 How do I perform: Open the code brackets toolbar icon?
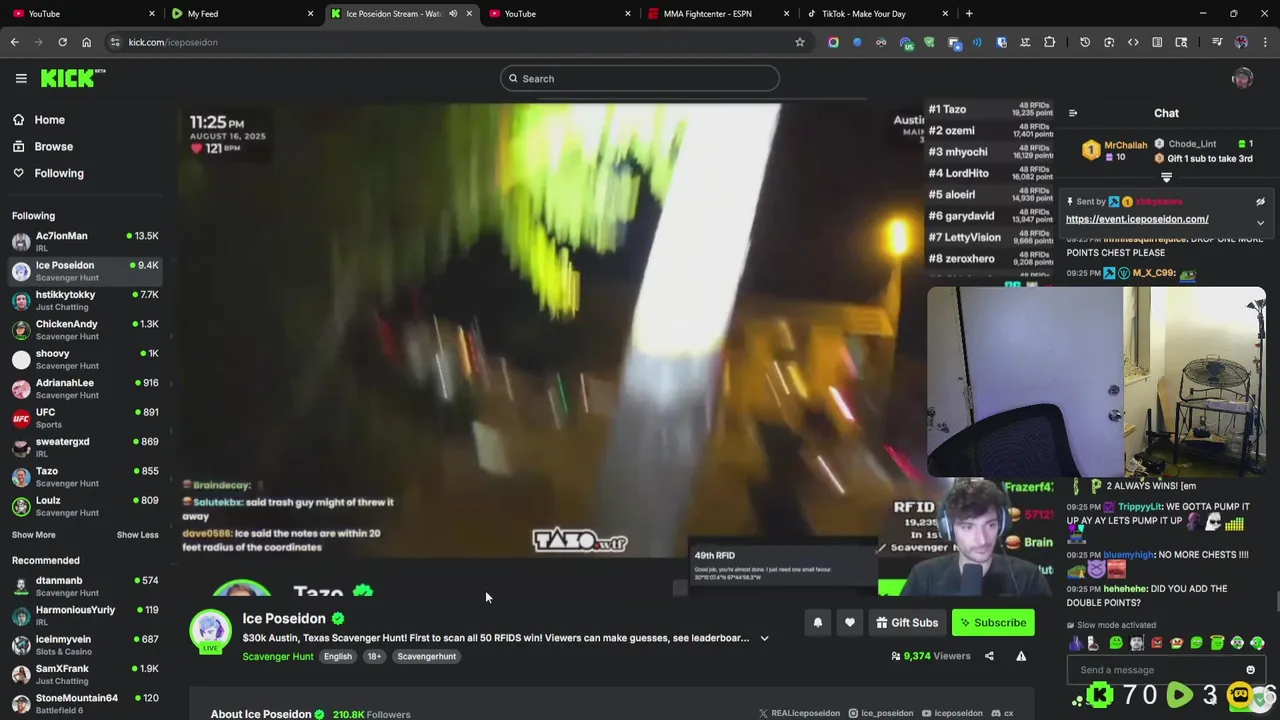click(x=1133, y=42)
